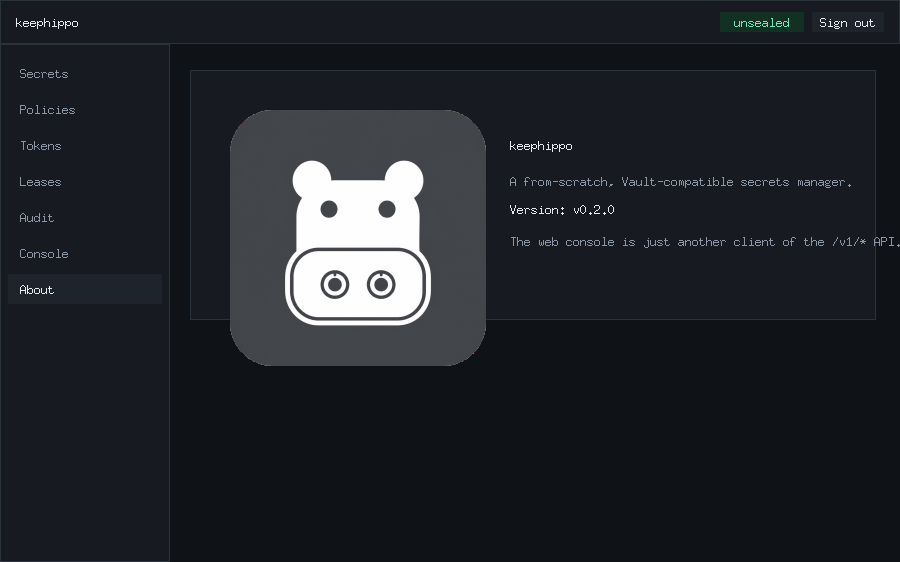Click the web console /v1/* API sentence
Screen dimensions: 900x562
click(x=704, y=242)
